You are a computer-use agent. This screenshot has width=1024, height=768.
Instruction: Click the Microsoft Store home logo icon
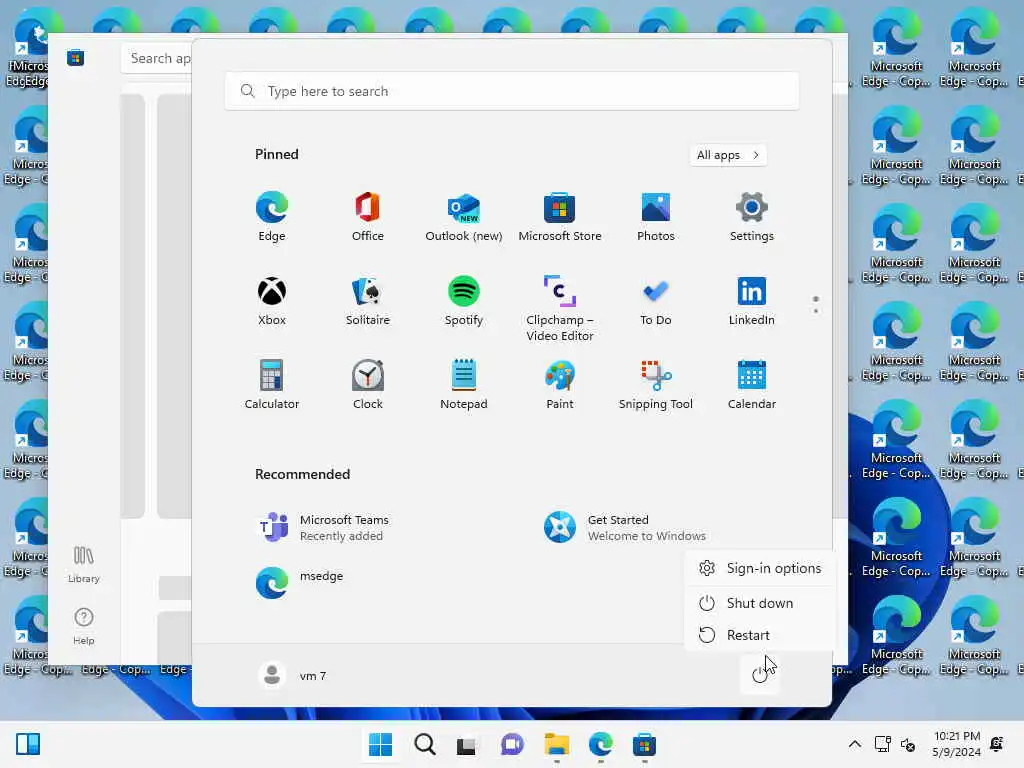pos(75,57)
